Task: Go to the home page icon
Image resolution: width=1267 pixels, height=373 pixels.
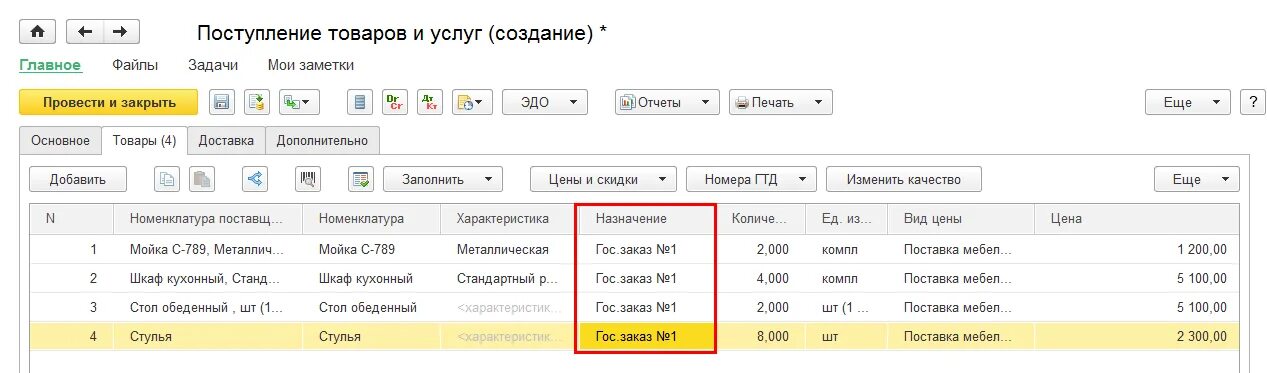Action: (38, 32)
